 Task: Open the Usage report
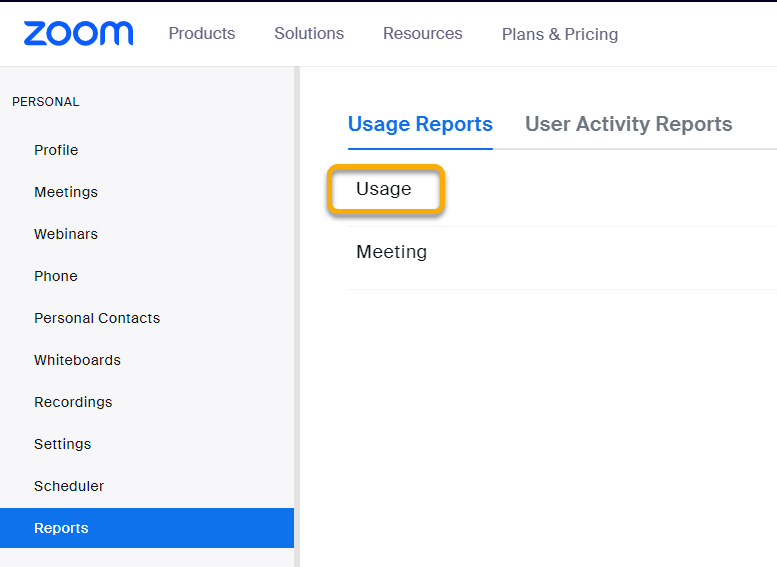point(384,189)
